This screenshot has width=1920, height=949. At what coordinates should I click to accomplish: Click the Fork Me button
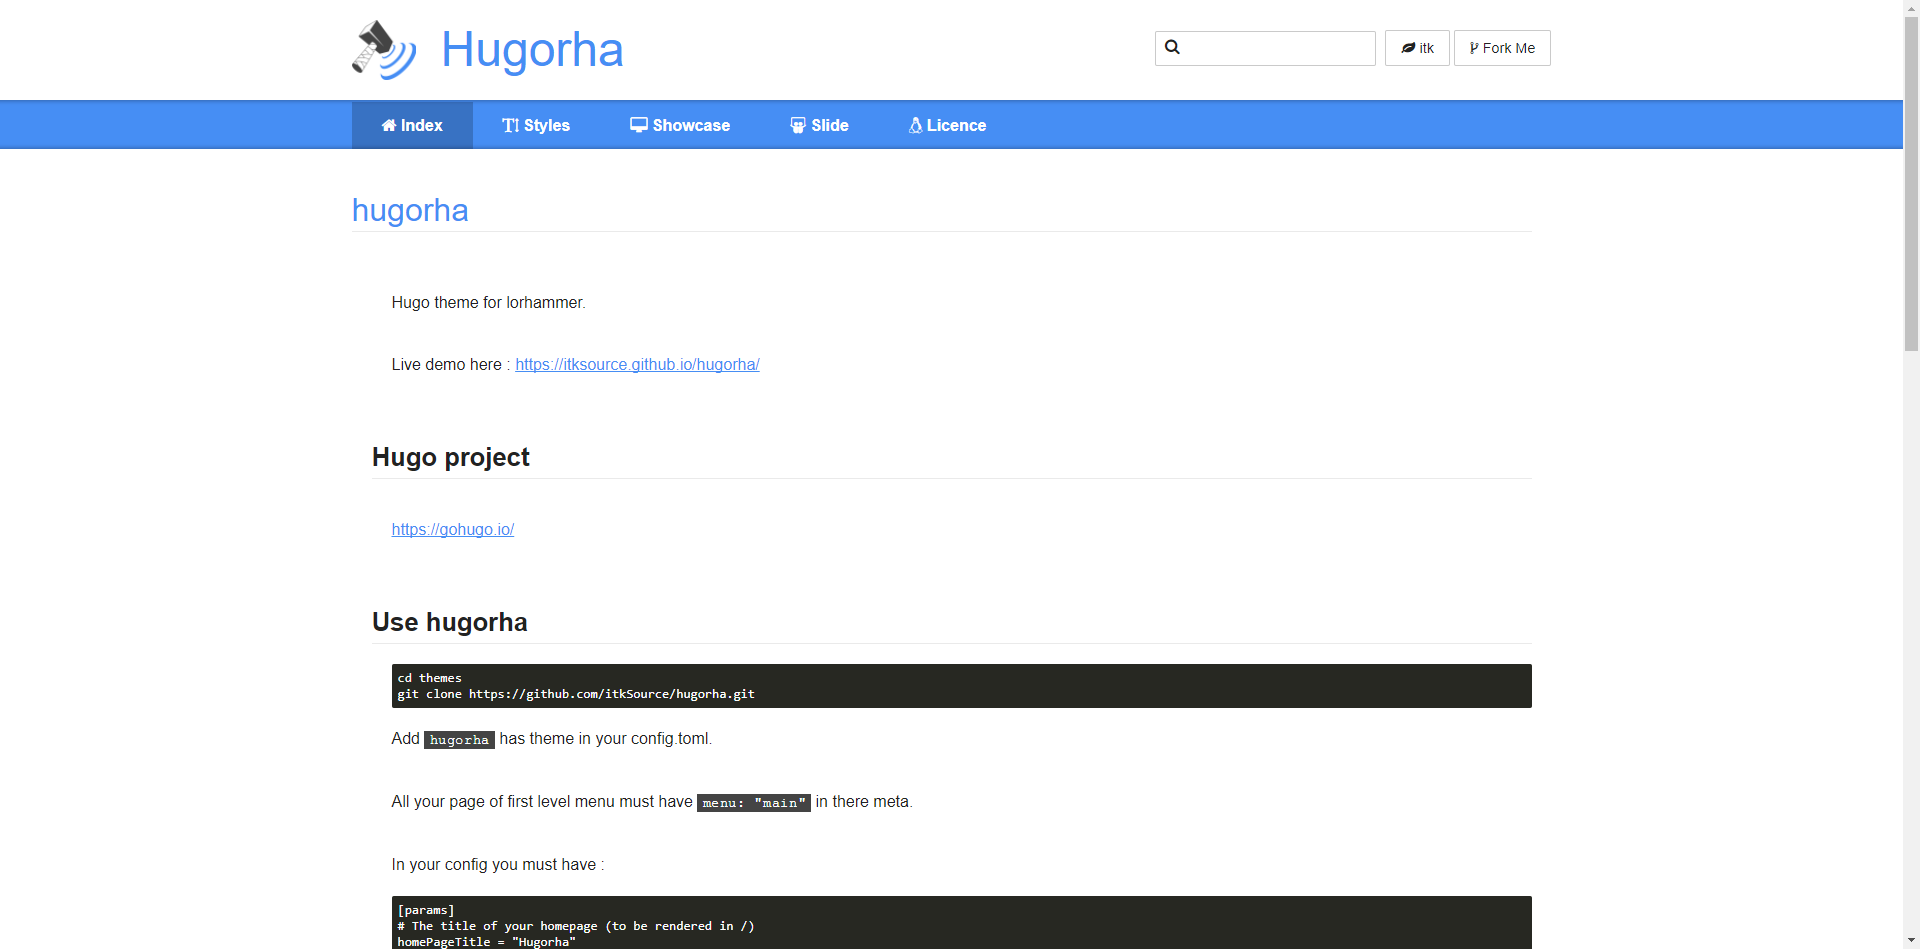(x=1502, y=48)
